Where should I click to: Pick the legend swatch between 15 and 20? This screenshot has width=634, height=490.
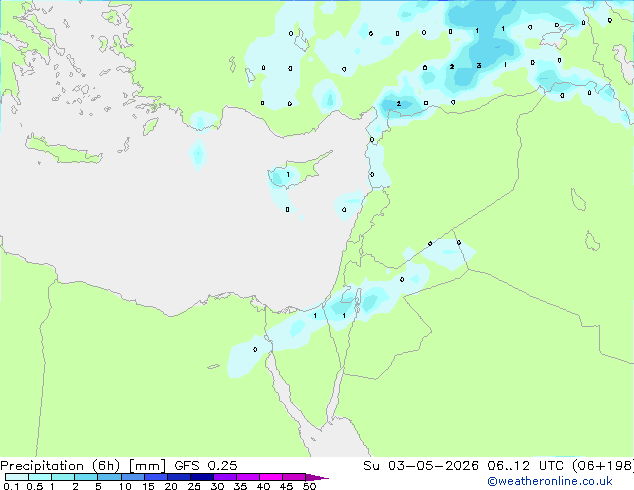(156, 477)
